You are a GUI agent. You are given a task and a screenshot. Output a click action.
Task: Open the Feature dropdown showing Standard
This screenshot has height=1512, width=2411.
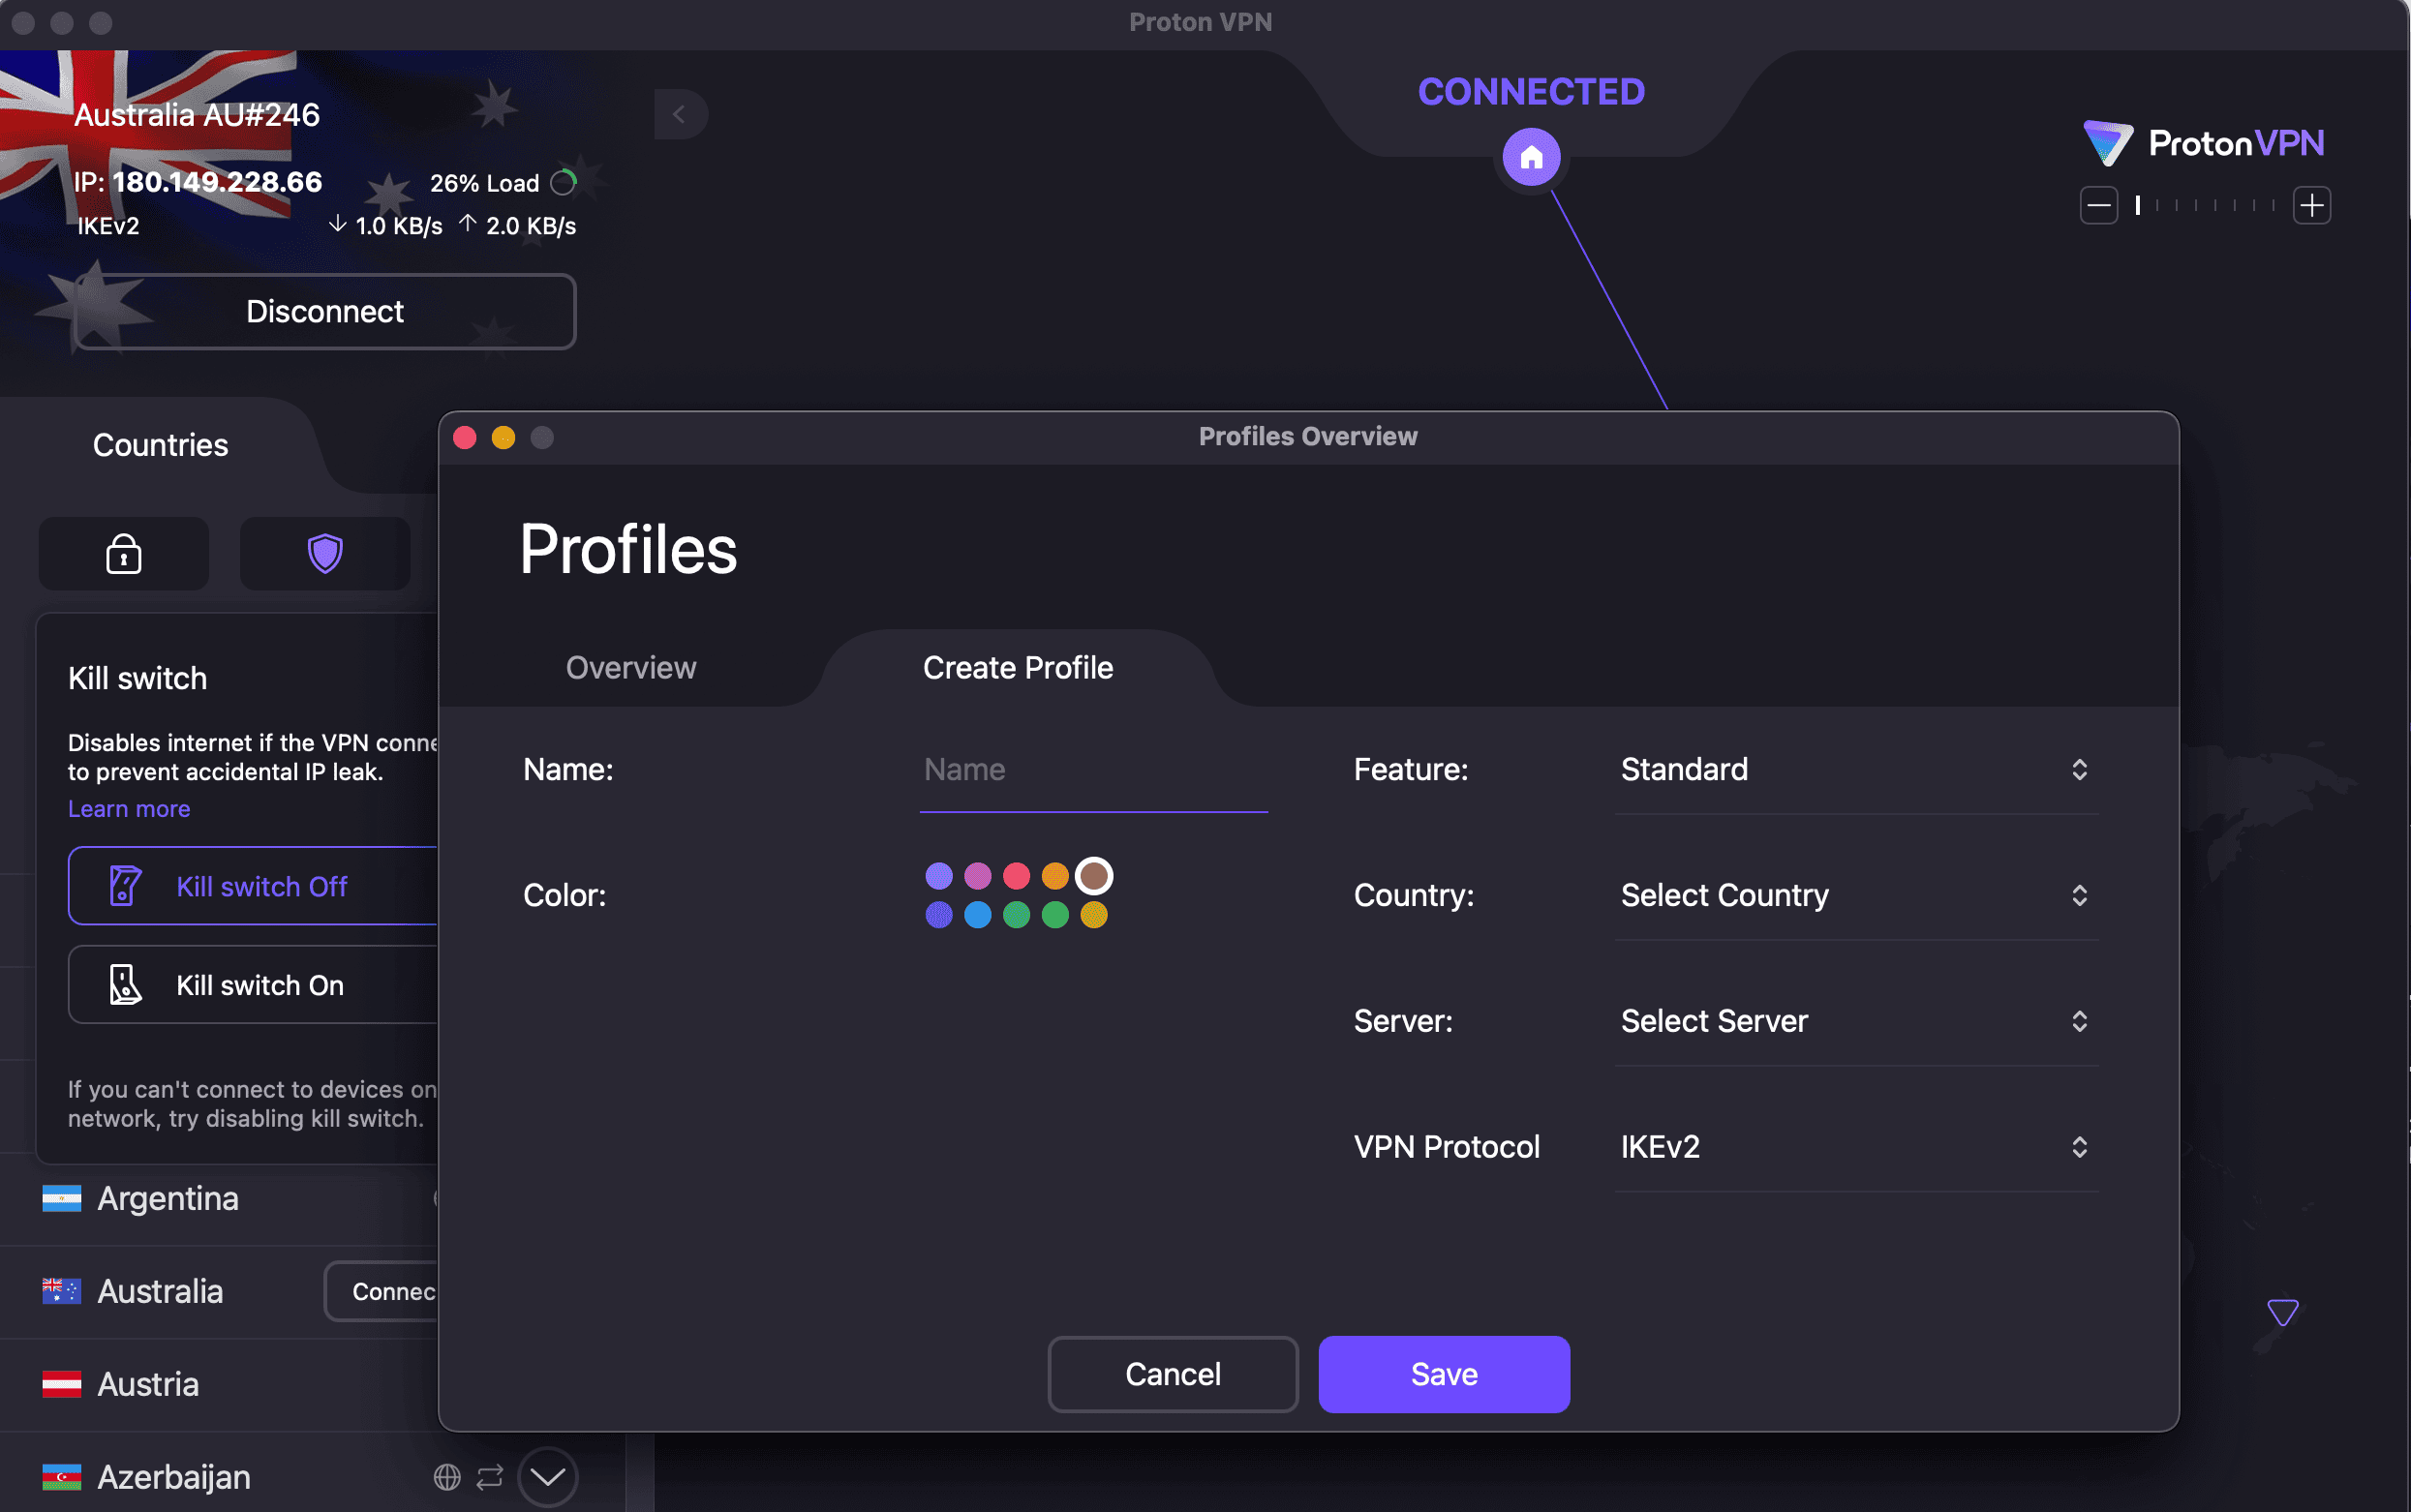pyautogui.click(x=1854, y=769)
